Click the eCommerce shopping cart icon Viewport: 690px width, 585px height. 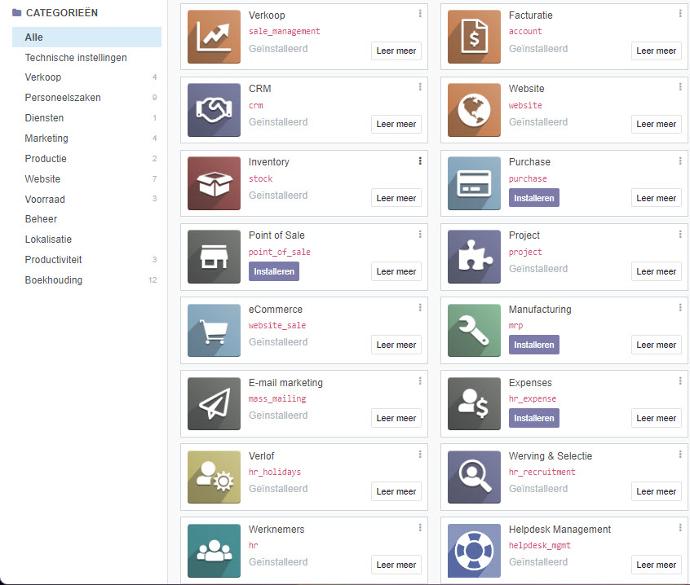(x=214, y=331)
